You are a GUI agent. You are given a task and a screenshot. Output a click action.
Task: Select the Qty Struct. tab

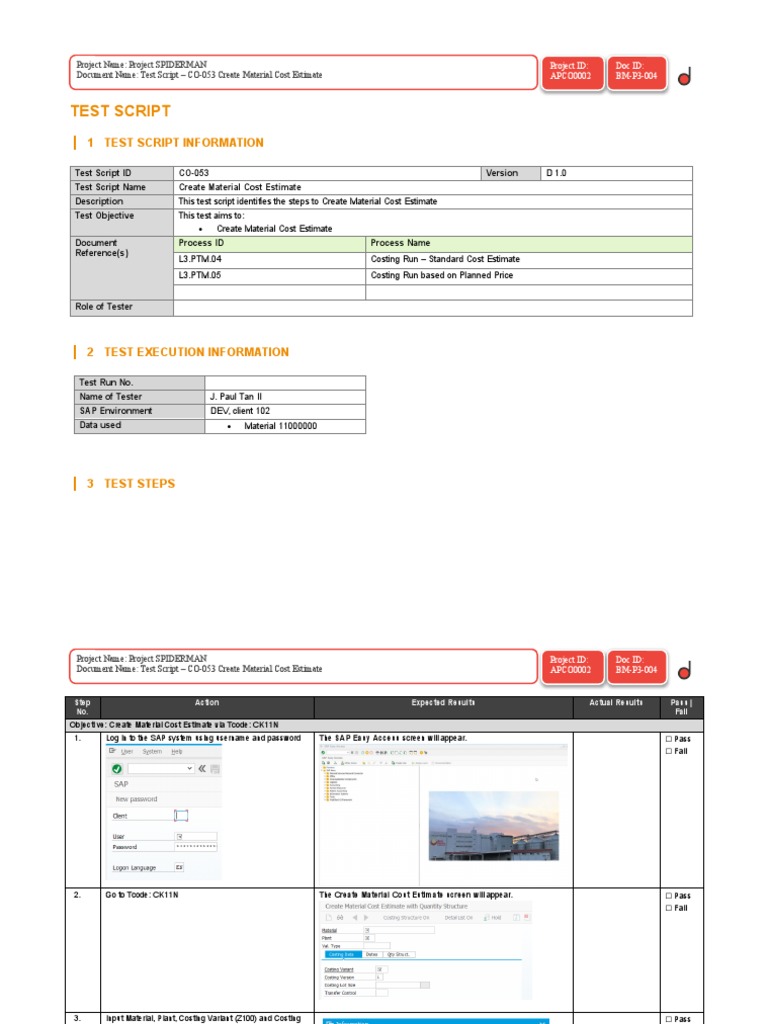coord(399,954)
